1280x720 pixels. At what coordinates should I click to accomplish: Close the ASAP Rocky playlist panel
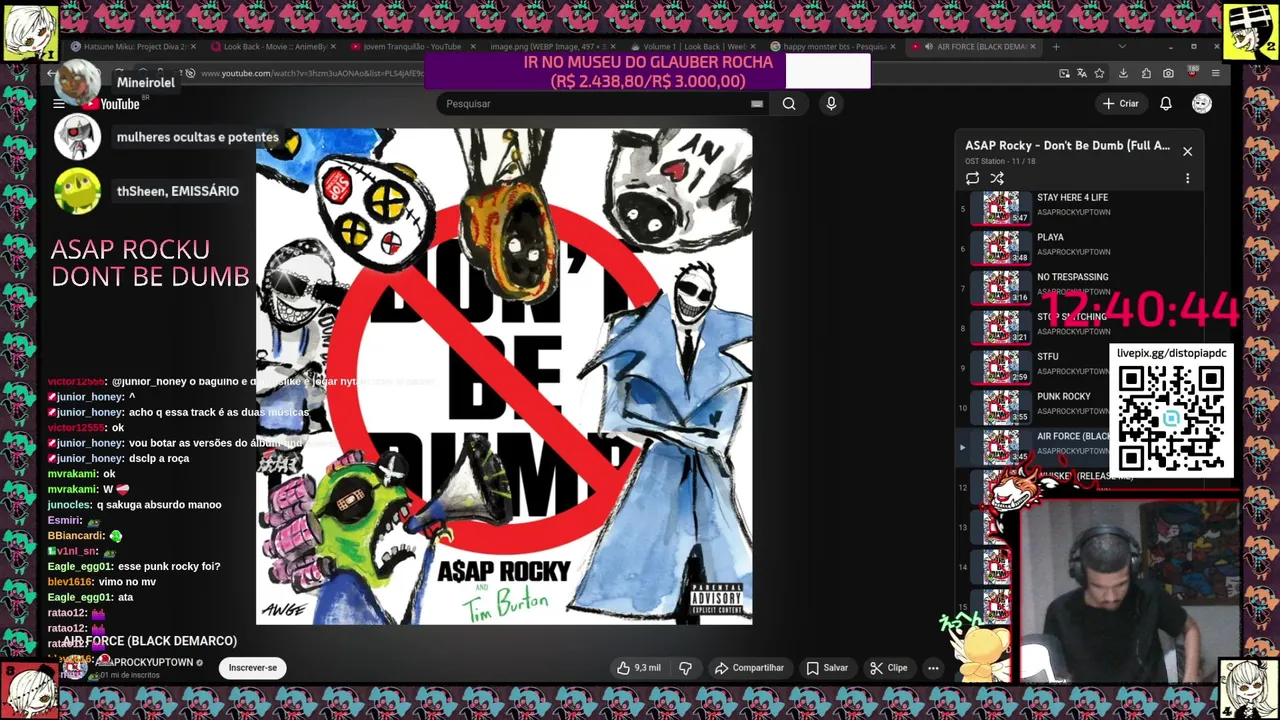(x=1187, y=151)
